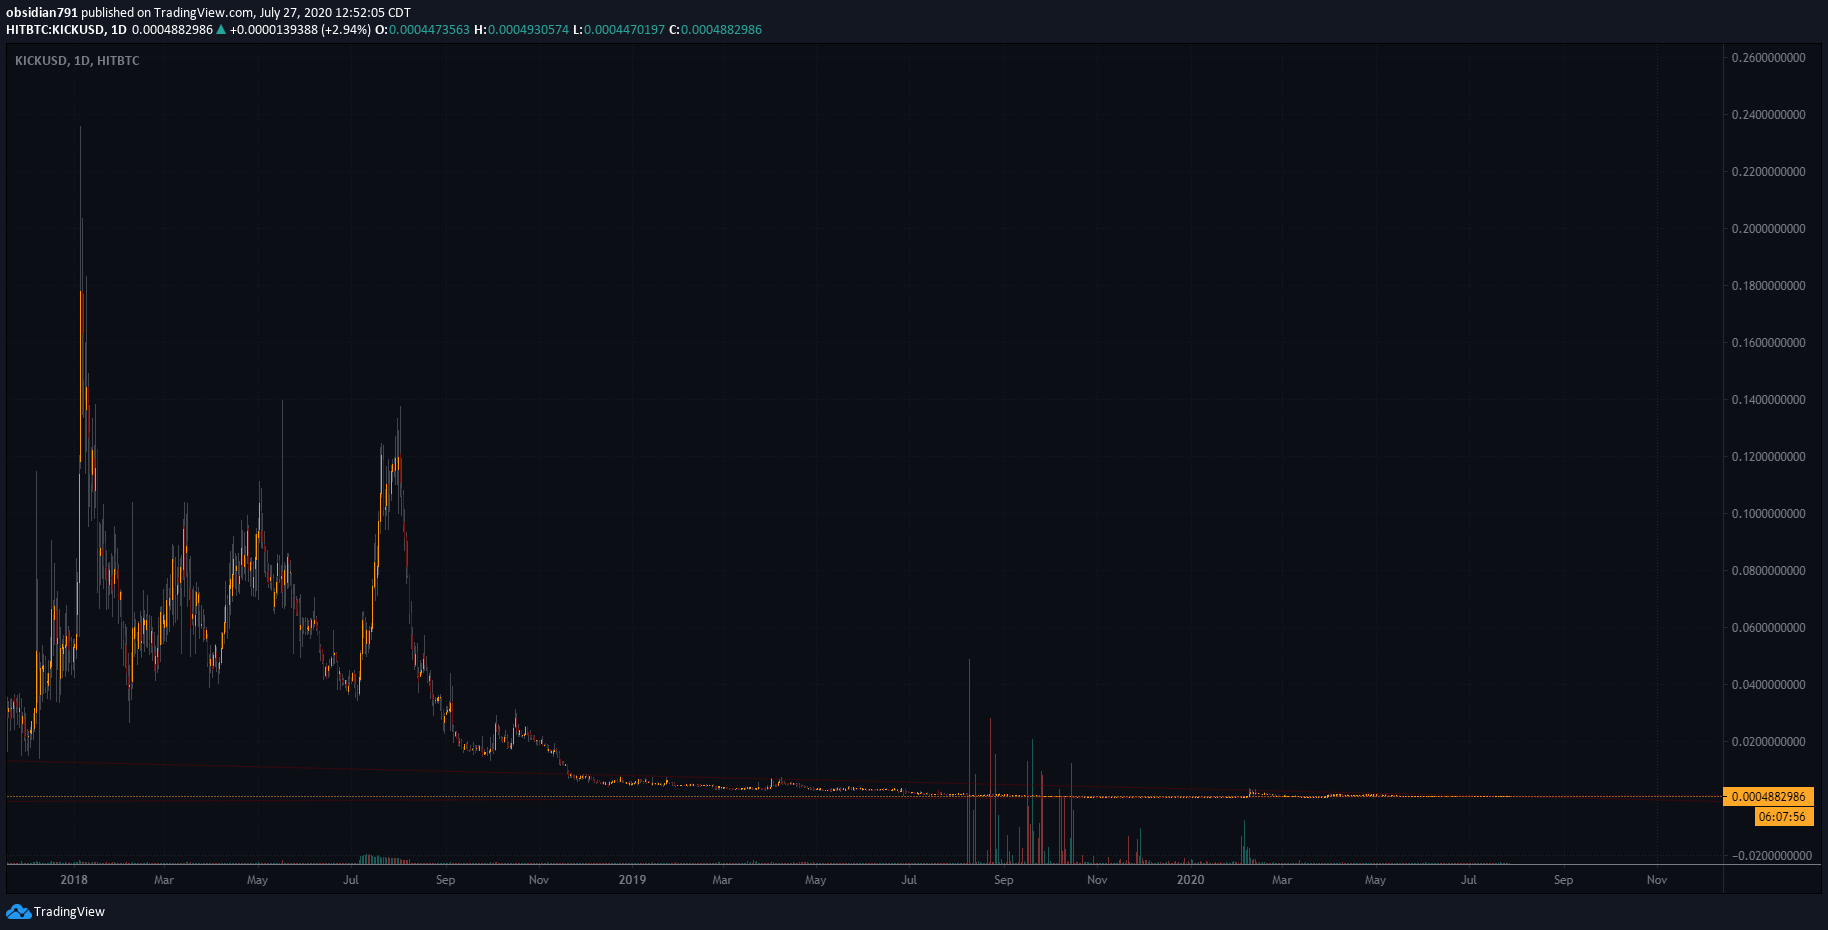Click the countdown timer label 06:07:56

click(1783, 817)
